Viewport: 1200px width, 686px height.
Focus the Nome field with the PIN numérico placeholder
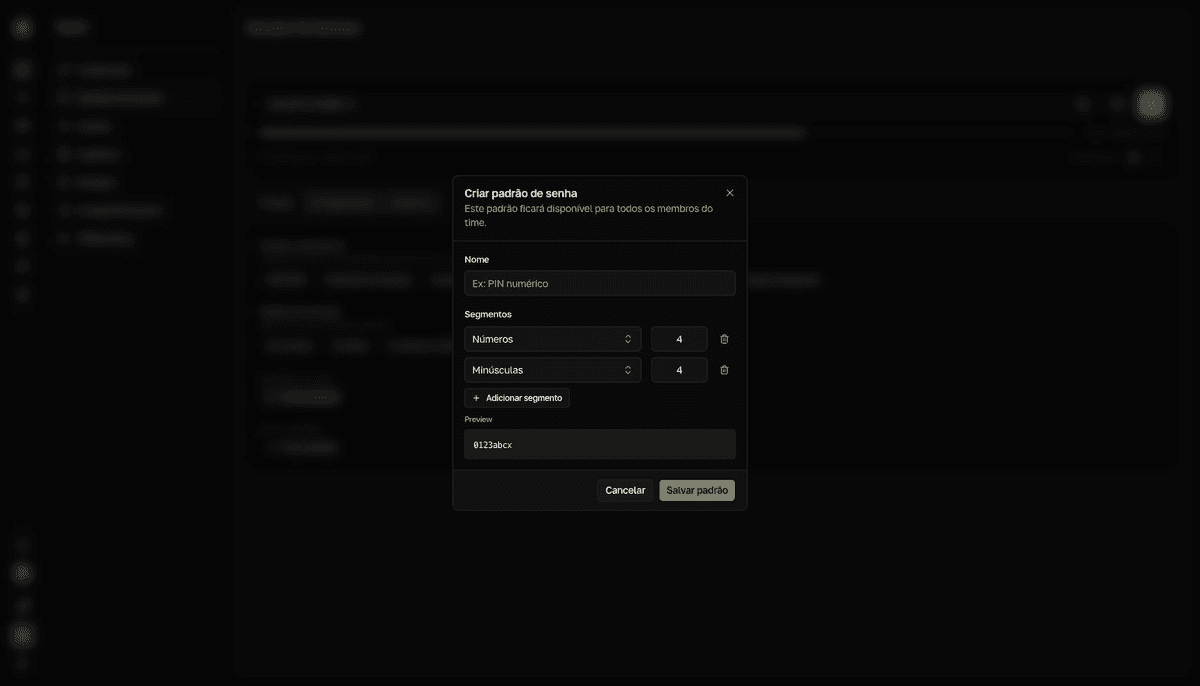[600, 283]
